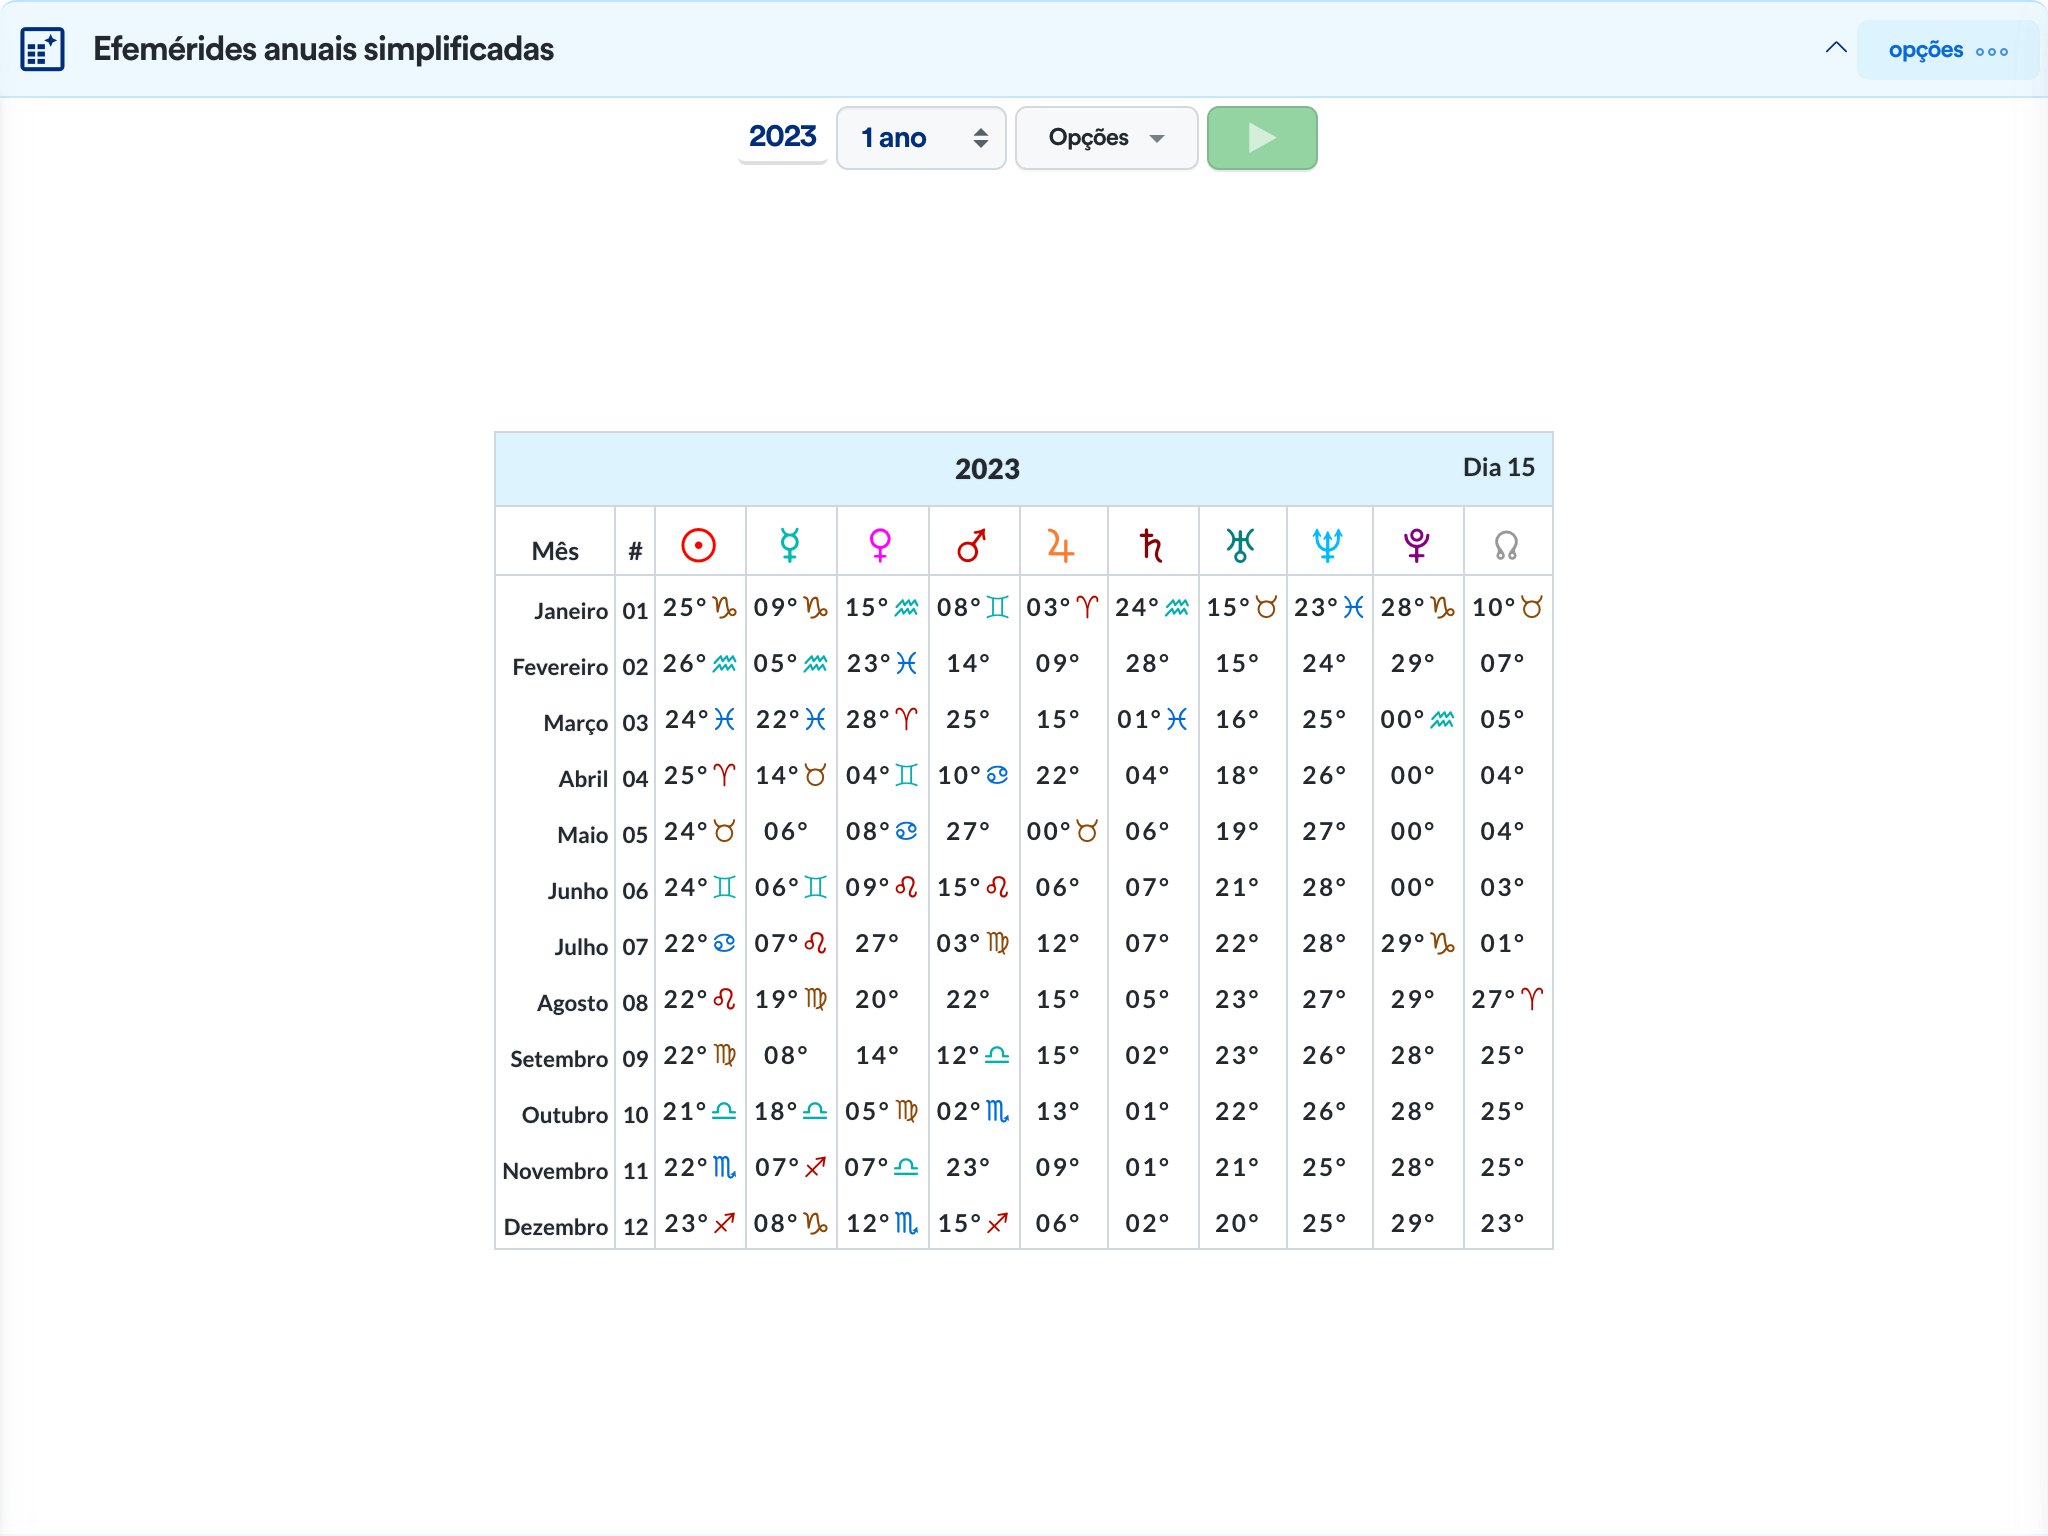Click the 'Dia 15' label in table header
Viewport: 2048px width, 1536px height.
pyautogui.click(x=1498, y=467)
